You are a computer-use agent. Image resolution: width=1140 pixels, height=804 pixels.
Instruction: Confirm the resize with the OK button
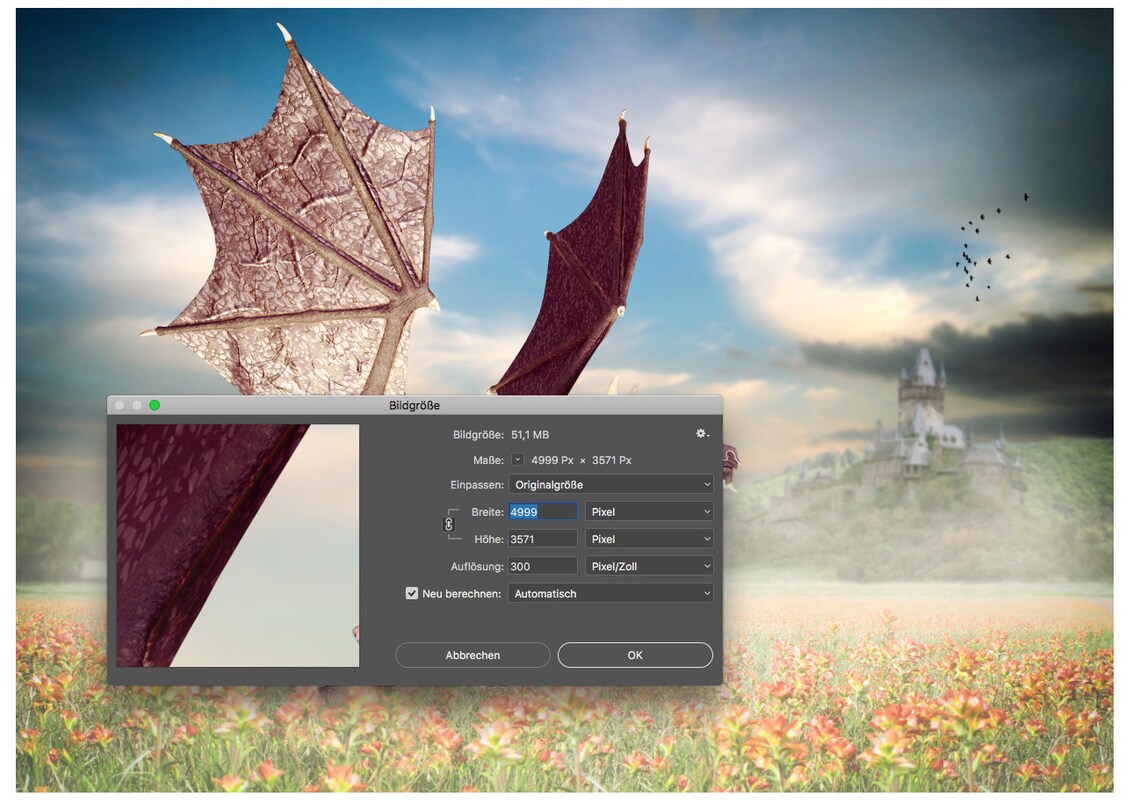[x=634, y=655]
